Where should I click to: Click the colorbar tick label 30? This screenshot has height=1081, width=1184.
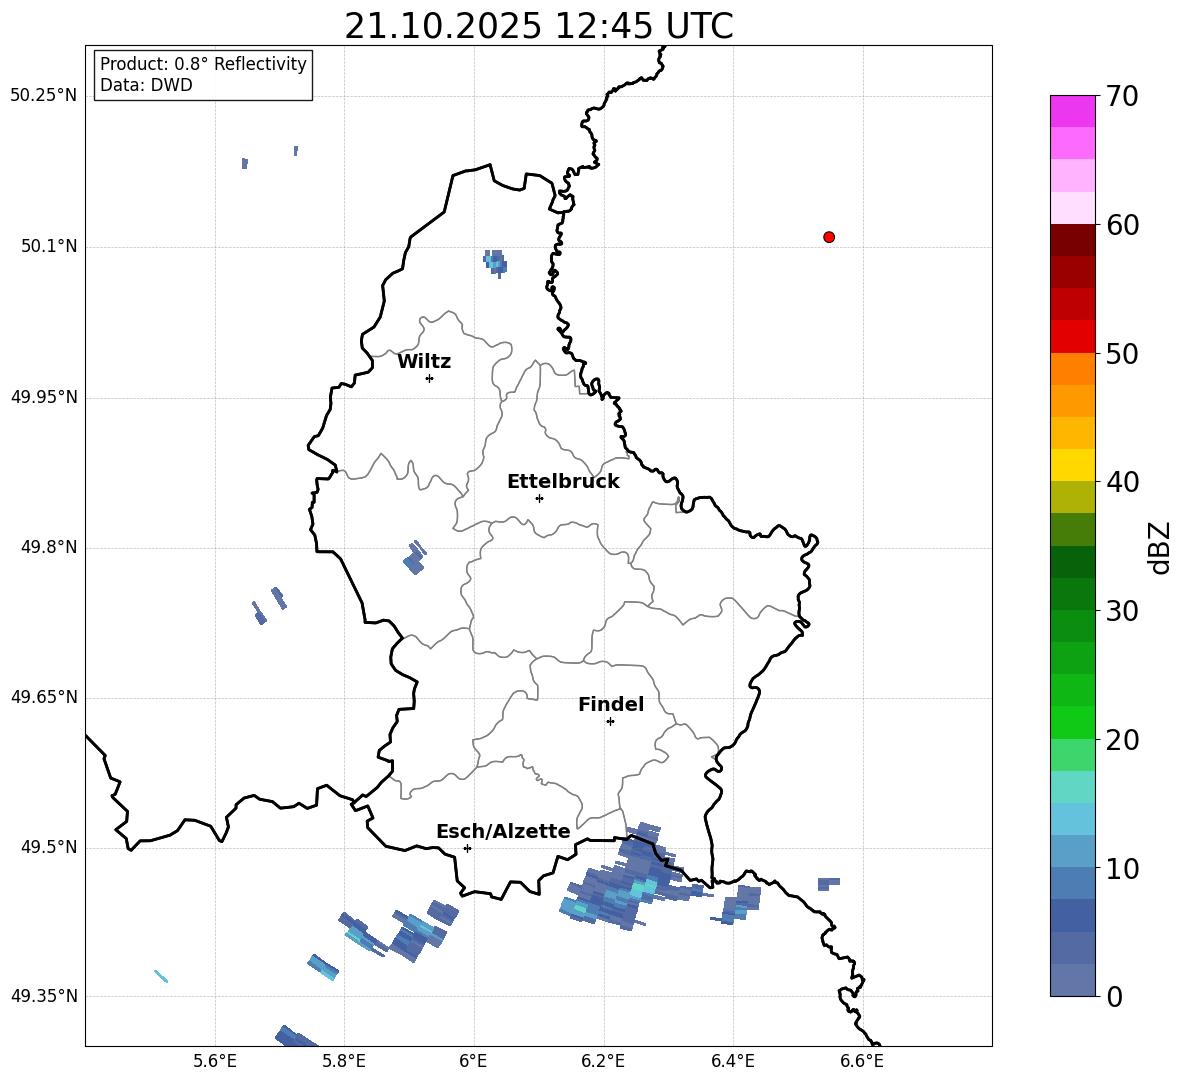coord(1122,611)
